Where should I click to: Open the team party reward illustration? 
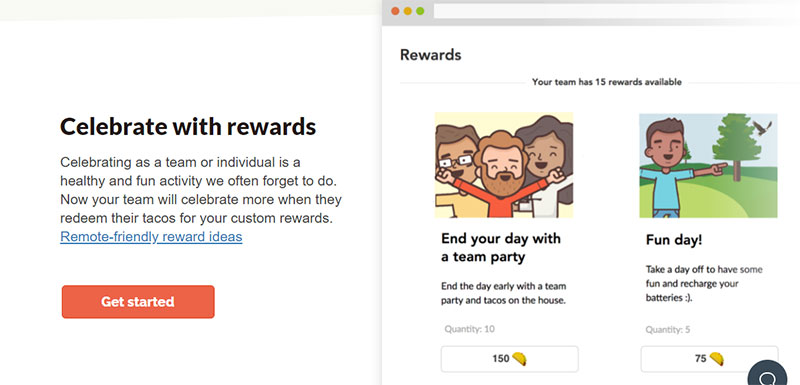(x=504, y=165)
